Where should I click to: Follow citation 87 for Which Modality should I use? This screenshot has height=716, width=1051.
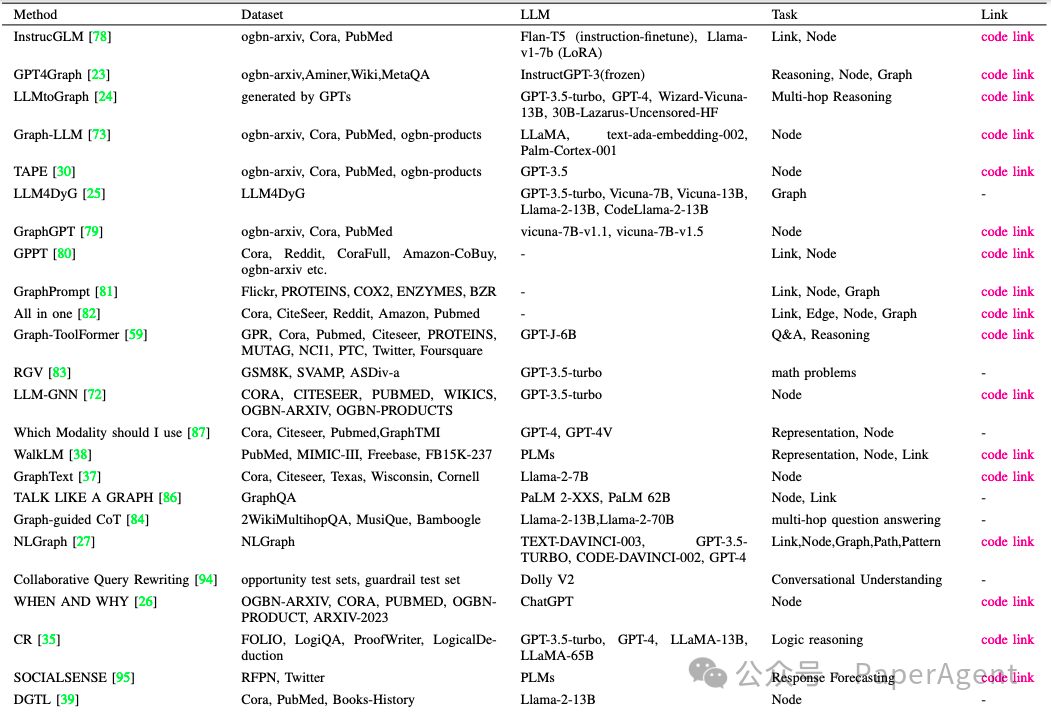pyautogui.click(x=198, y=432)
